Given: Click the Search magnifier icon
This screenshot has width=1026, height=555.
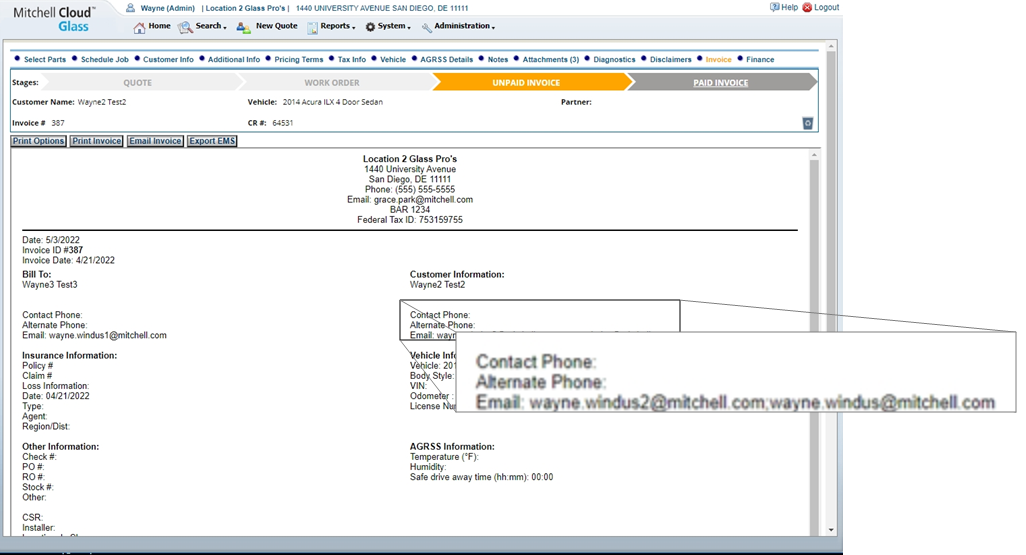Looking at the screenshot, I should [185, 27].
